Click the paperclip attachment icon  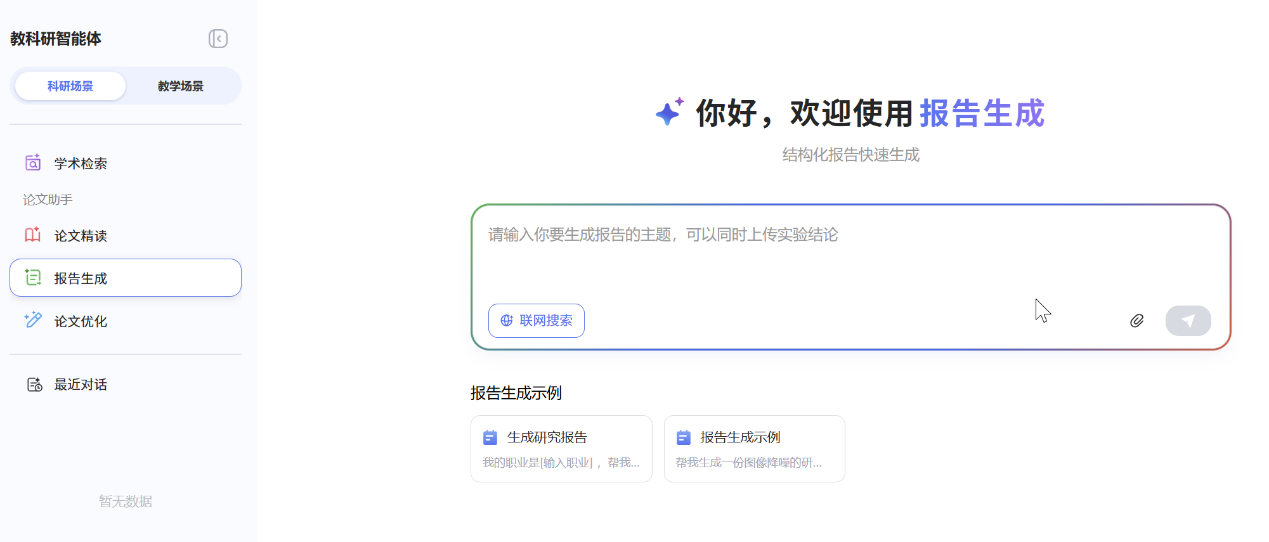pyautogui.click(x=1137, y=321)
